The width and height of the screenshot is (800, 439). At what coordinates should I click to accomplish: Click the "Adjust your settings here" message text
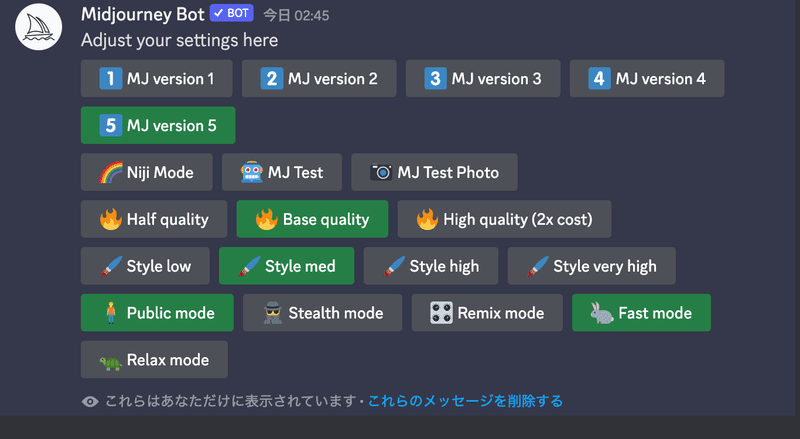[180, 40]
